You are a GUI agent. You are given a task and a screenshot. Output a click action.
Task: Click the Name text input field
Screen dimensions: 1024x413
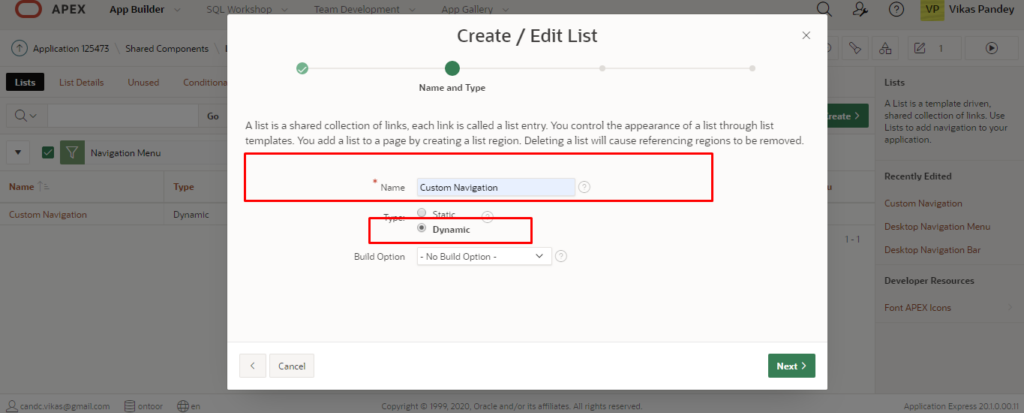[x=496, y=188]
